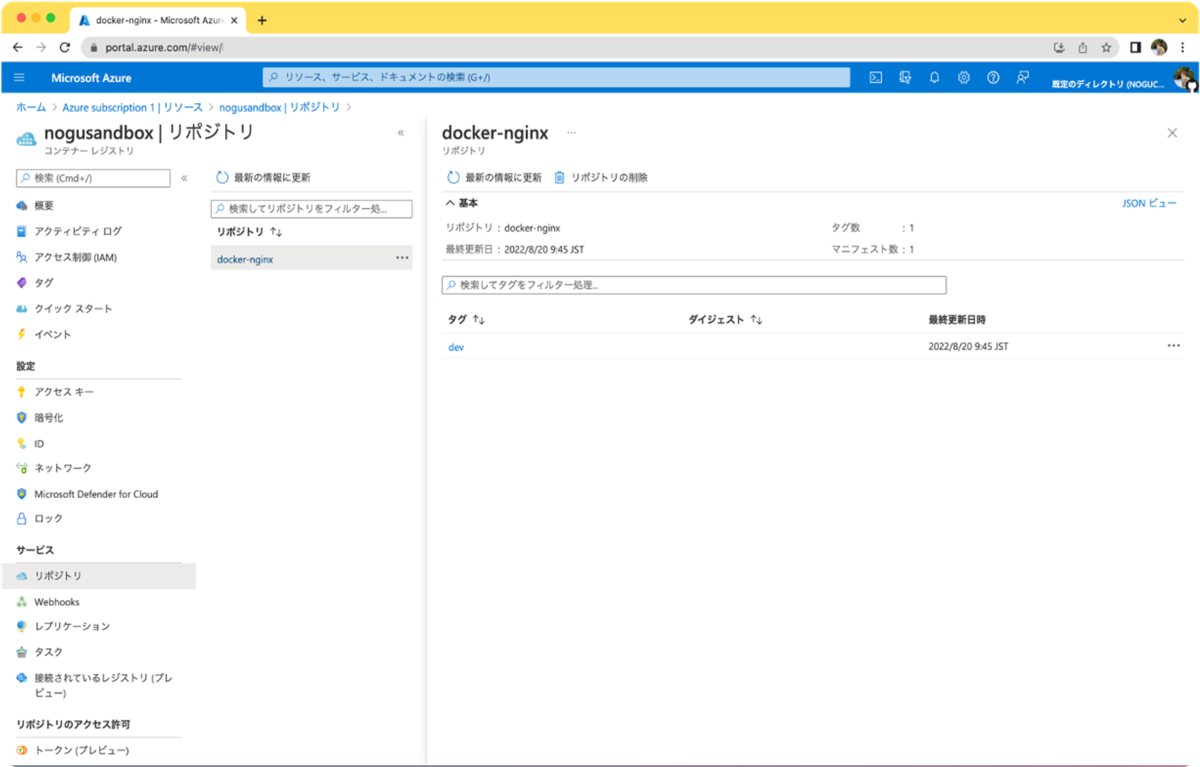The image size is (1200, 767).
Task: Click the Microsoft Azure logo text
Action: [91, 78]
